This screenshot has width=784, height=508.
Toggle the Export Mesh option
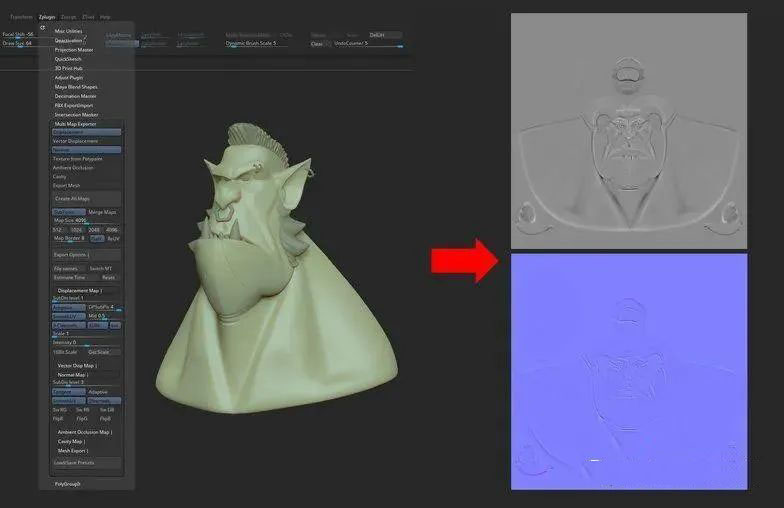click(x=86, y=186)
